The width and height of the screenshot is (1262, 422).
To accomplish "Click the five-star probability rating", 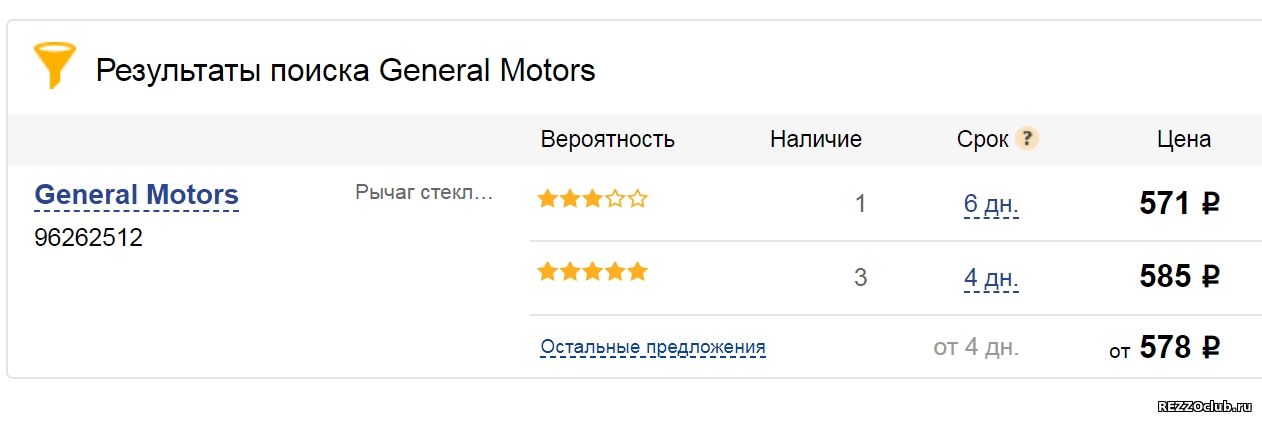I will [x=593, y=272].
